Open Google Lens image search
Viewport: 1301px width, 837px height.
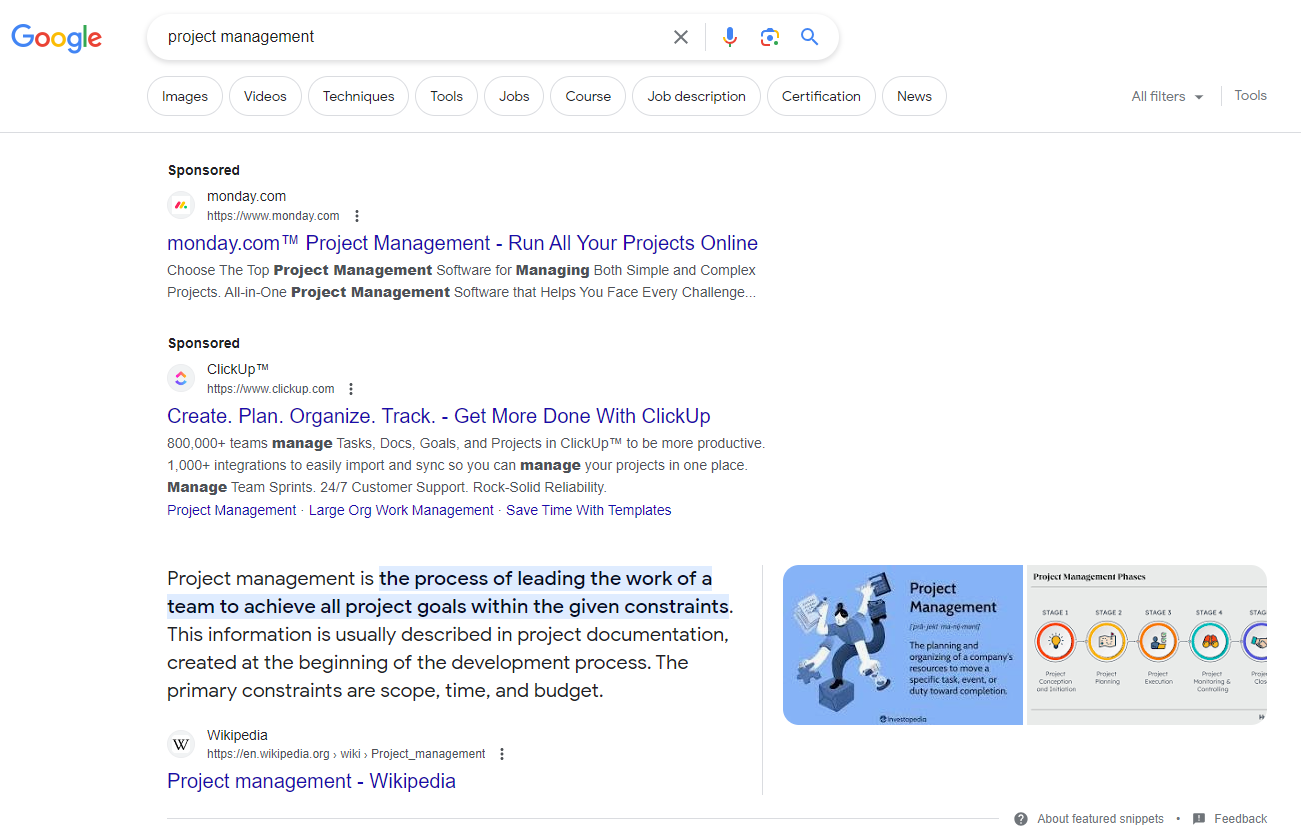tap(769, 36)
